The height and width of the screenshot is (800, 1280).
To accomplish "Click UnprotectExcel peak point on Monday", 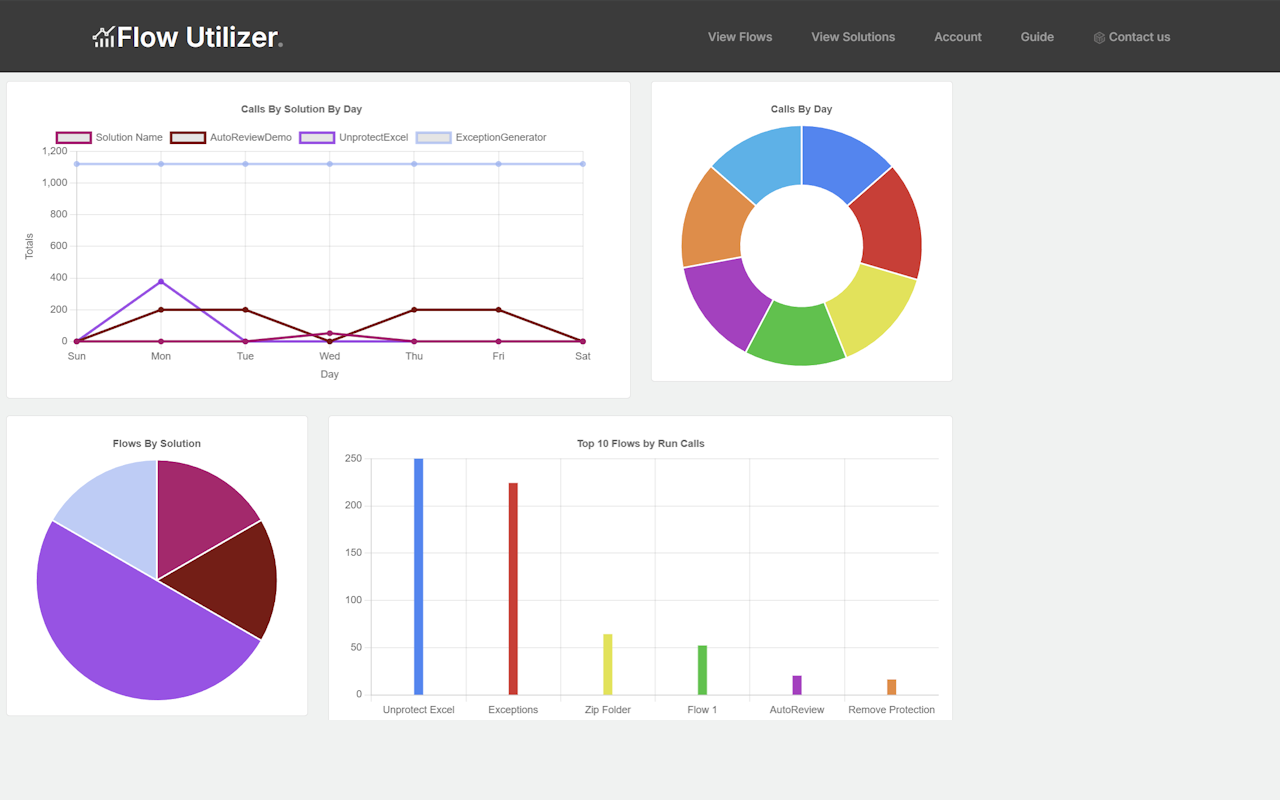I will (x=161, y=282).
